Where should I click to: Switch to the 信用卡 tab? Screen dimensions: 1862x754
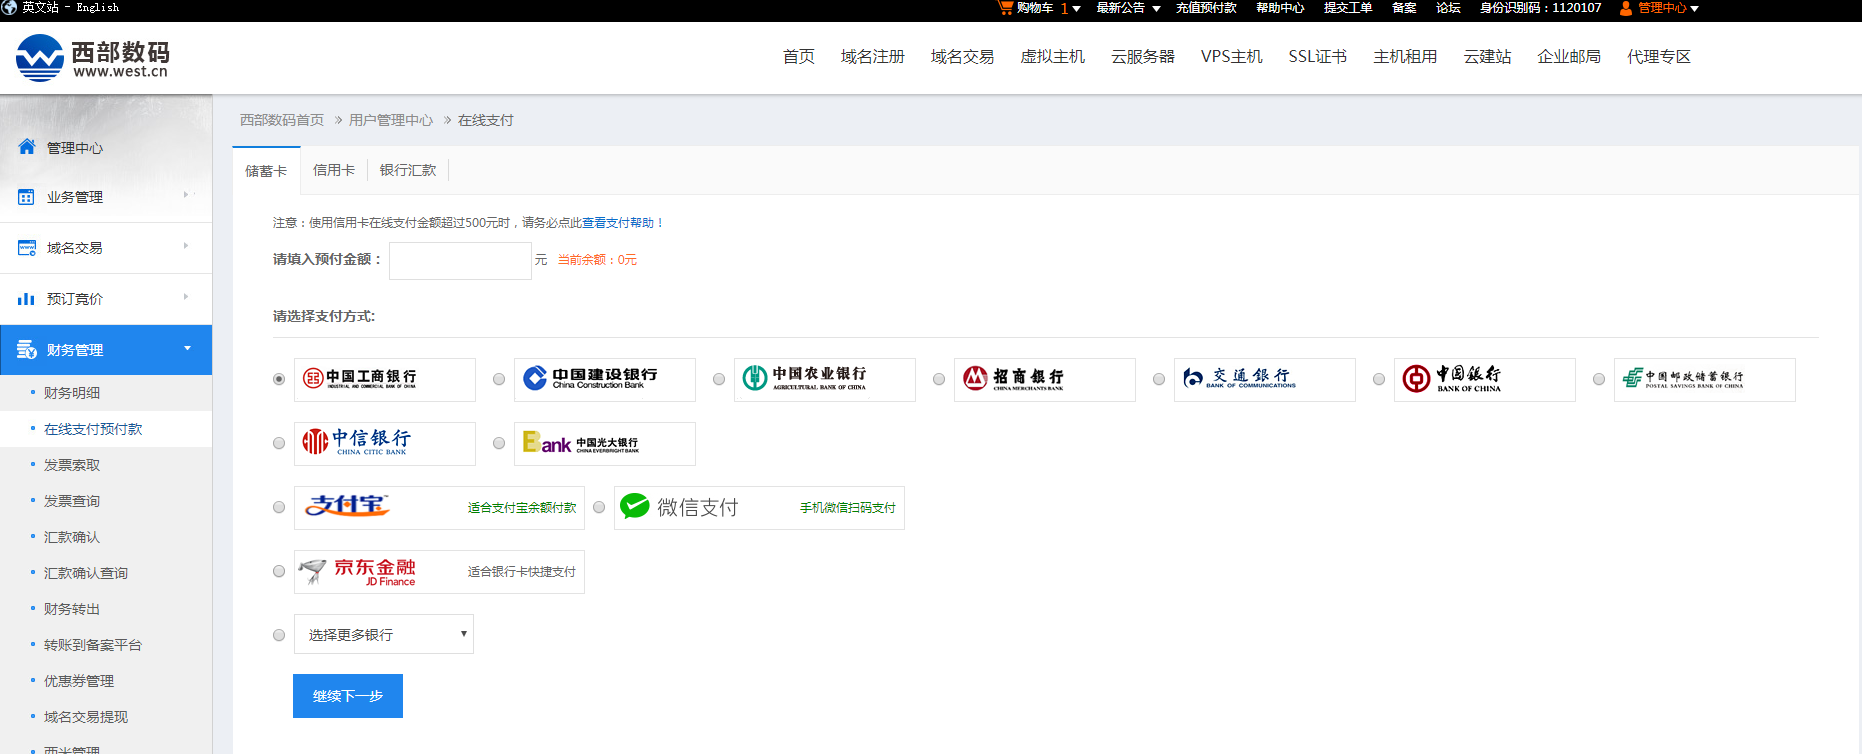(x=334, y=170)
